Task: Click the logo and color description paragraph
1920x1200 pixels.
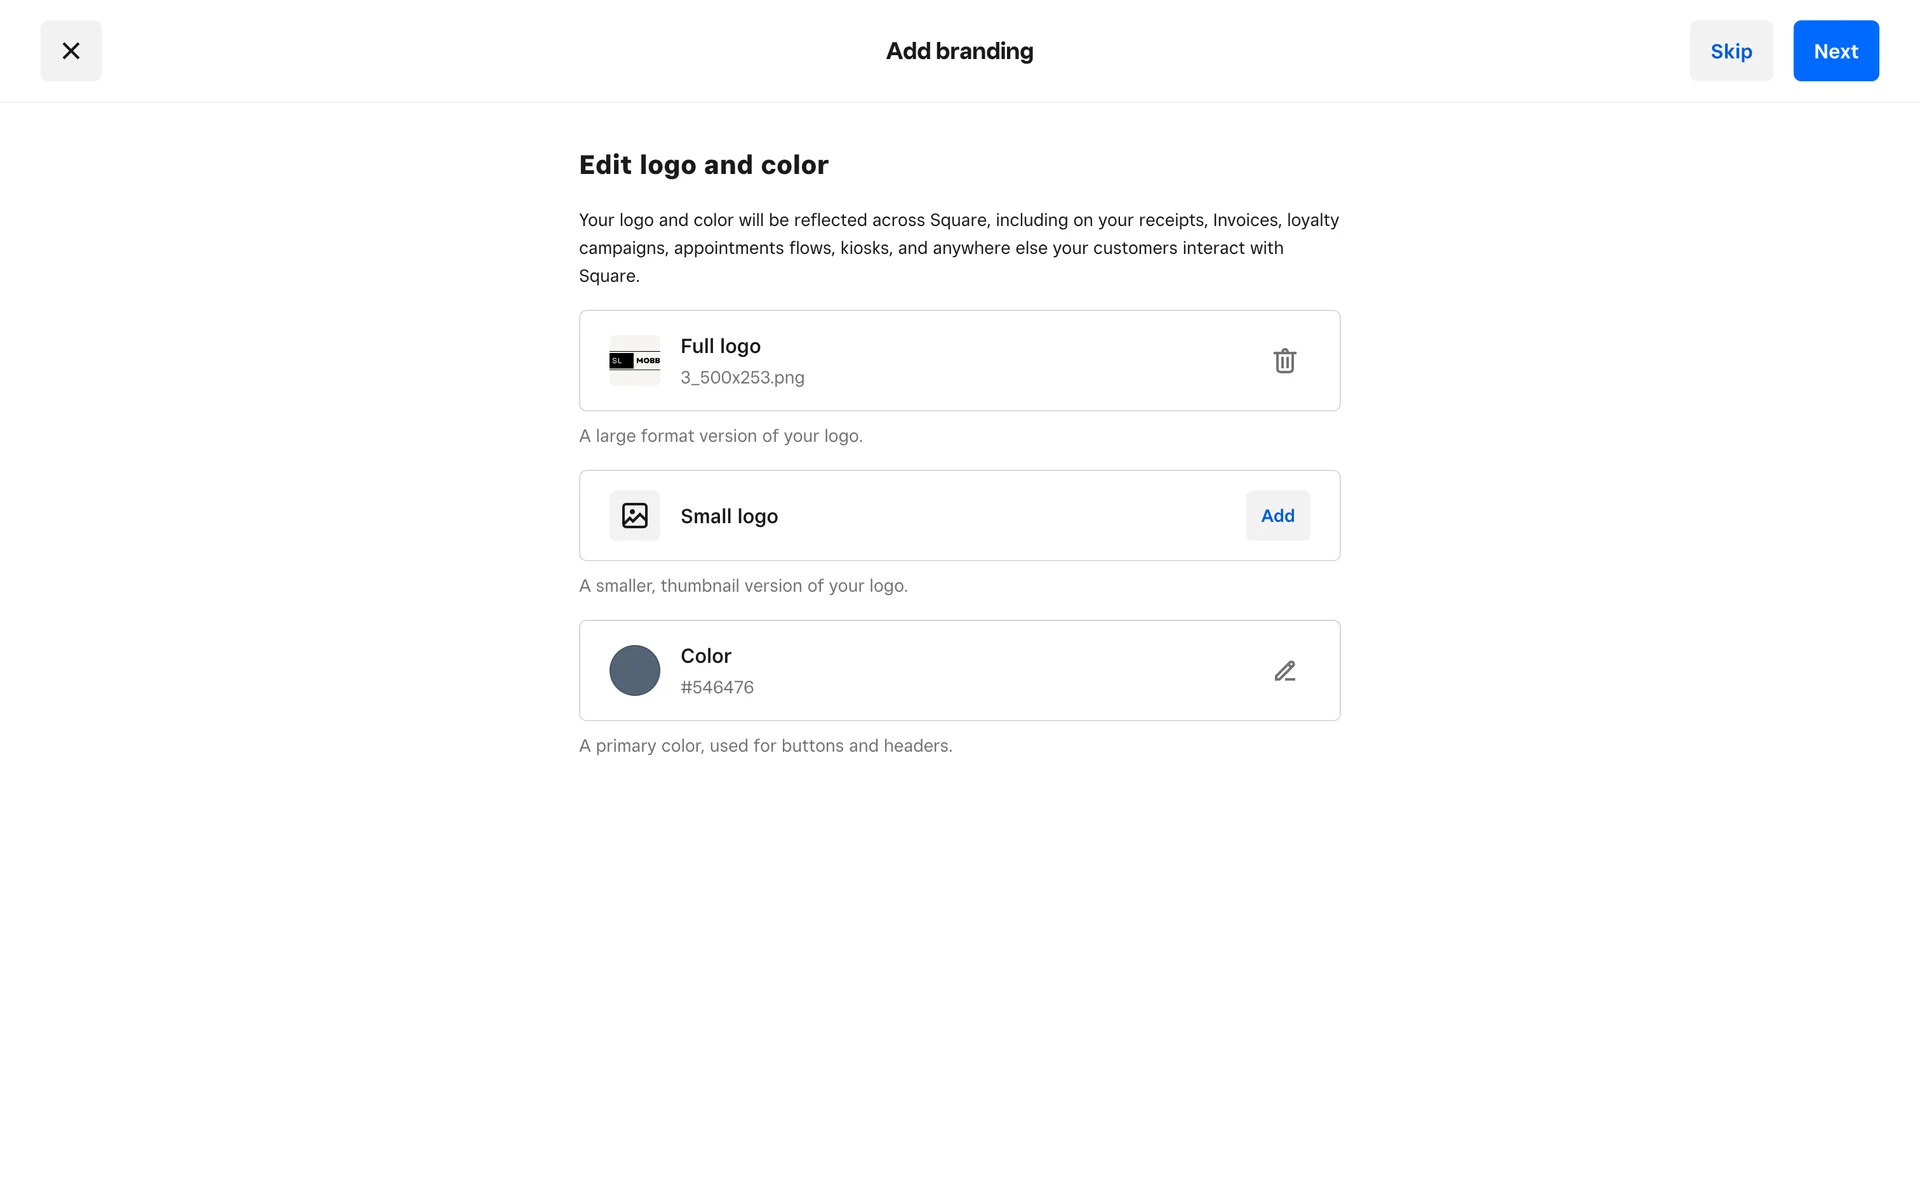Action: (x=958, y=248)
